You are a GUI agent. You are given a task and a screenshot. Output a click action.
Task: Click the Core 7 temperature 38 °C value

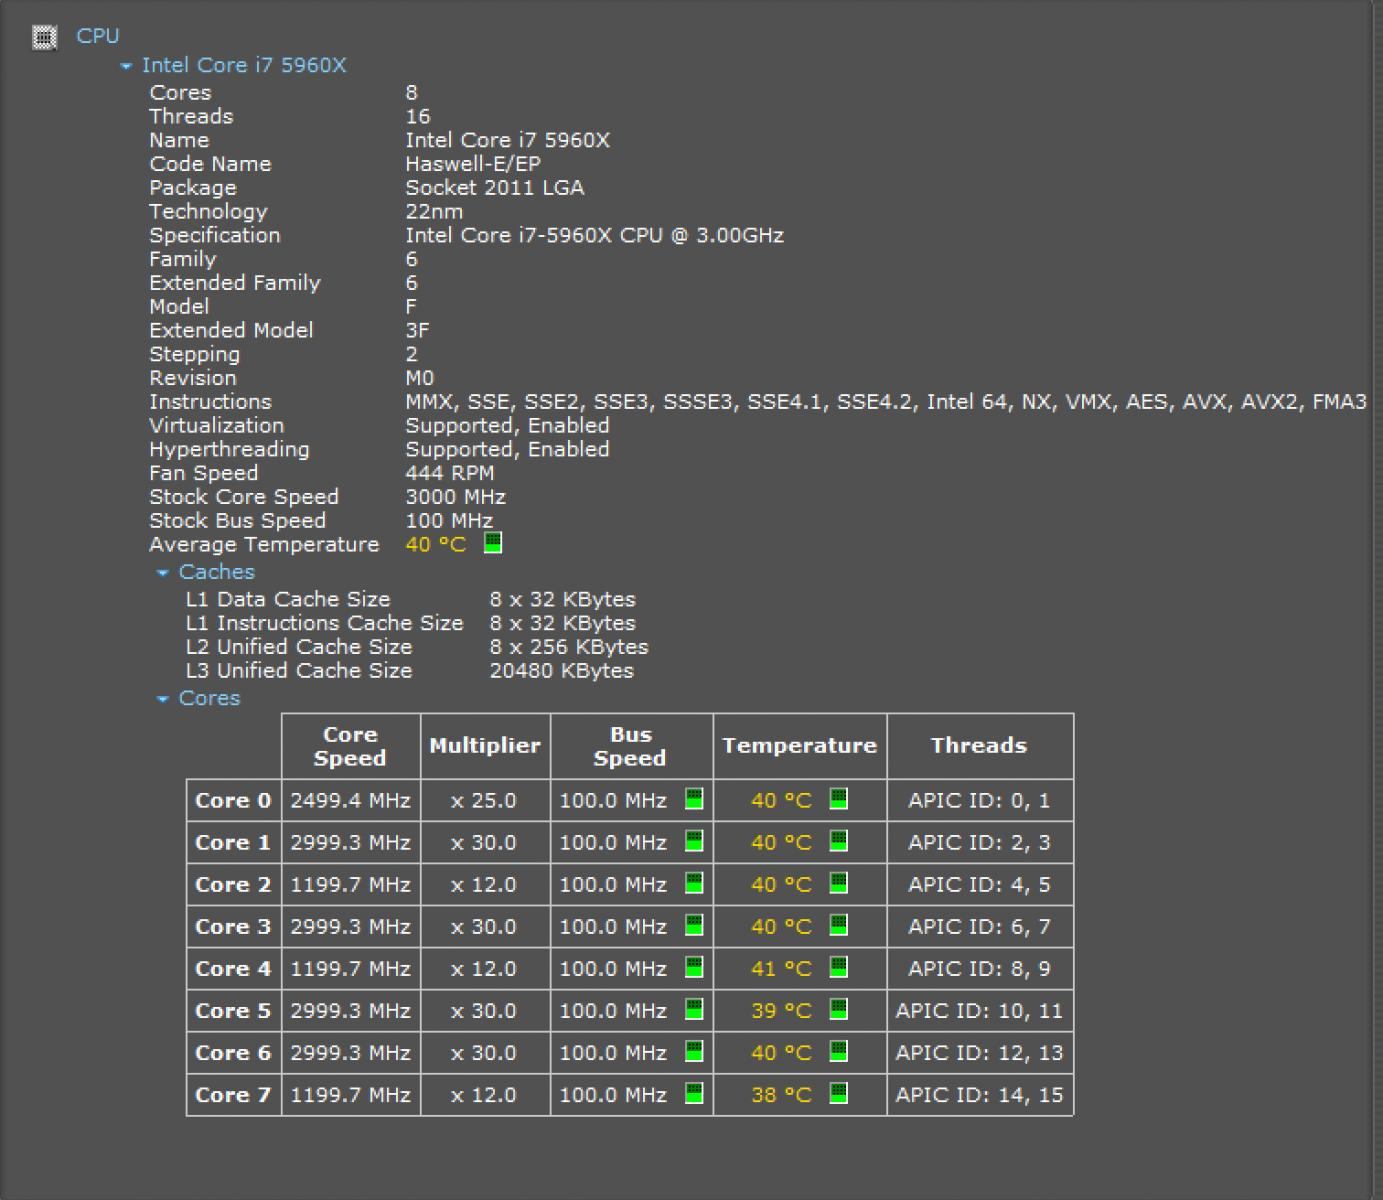pos(781,1095)
